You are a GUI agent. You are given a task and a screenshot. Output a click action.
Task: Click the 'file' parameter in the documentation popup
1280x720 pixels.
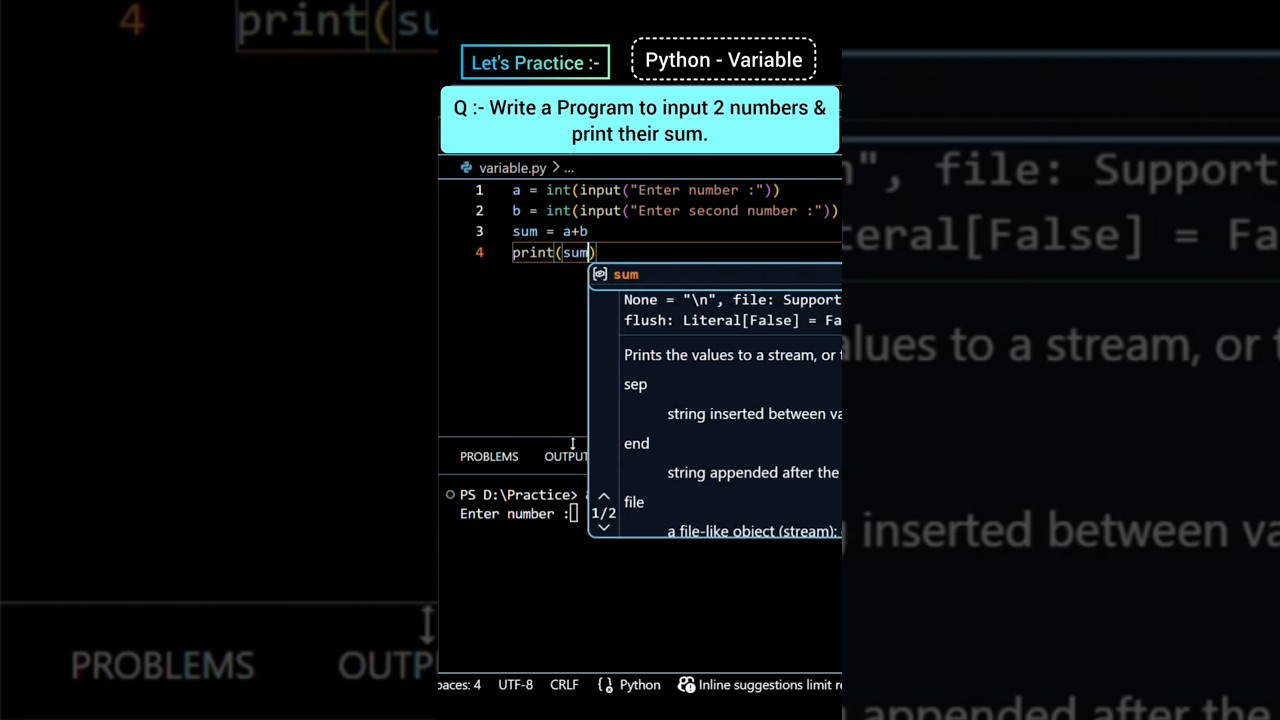634,502
